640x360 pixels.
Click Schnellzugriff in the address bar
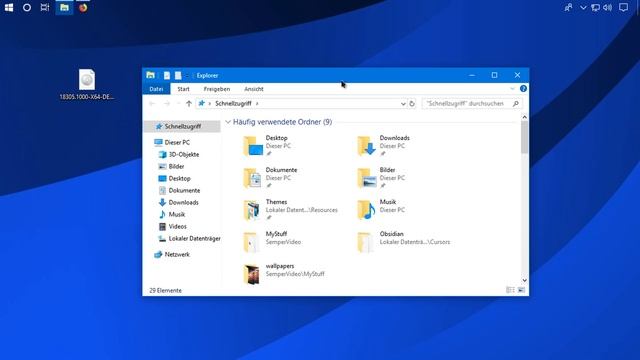[x=233, y=104]
